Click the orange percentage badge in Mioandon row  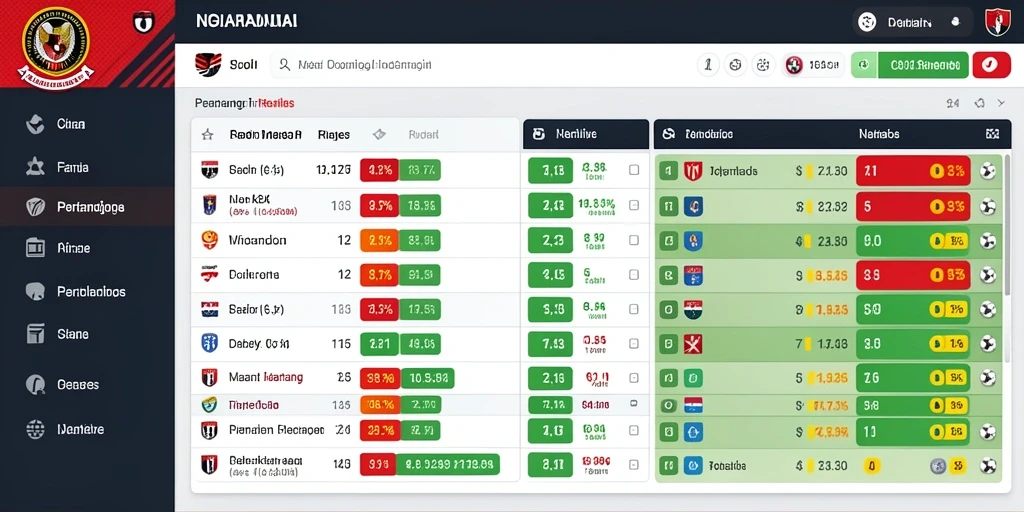click(x=379, y=240)
